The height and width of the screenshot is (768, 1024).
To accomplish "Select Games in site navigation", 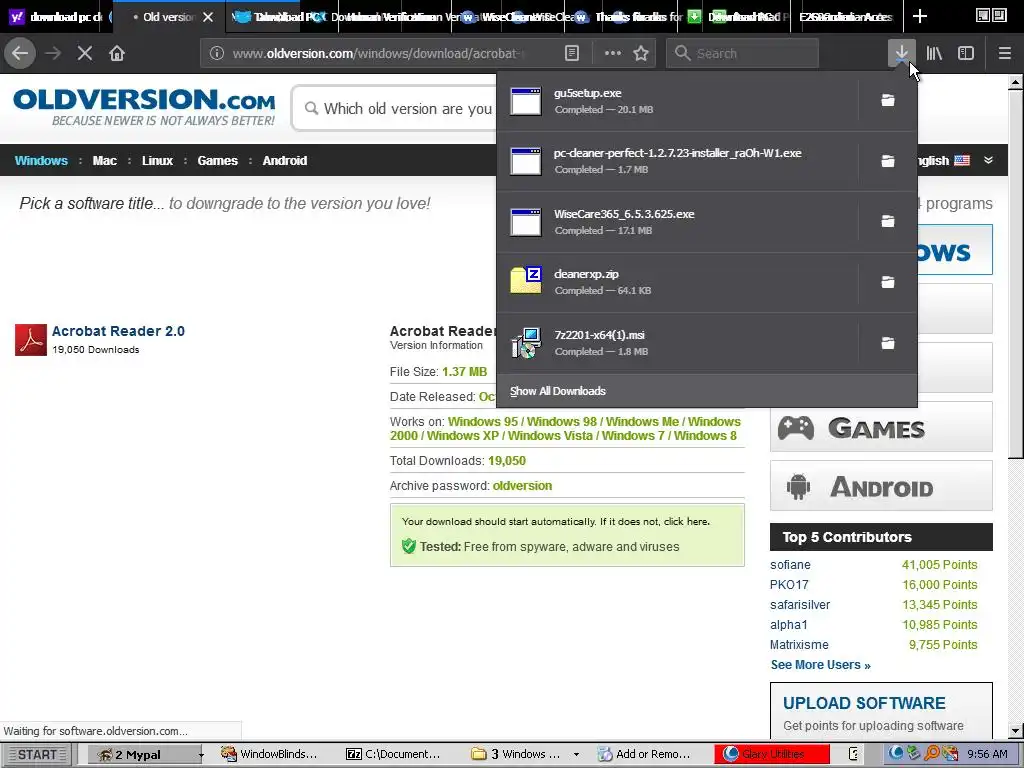I will tap(217, 161).
